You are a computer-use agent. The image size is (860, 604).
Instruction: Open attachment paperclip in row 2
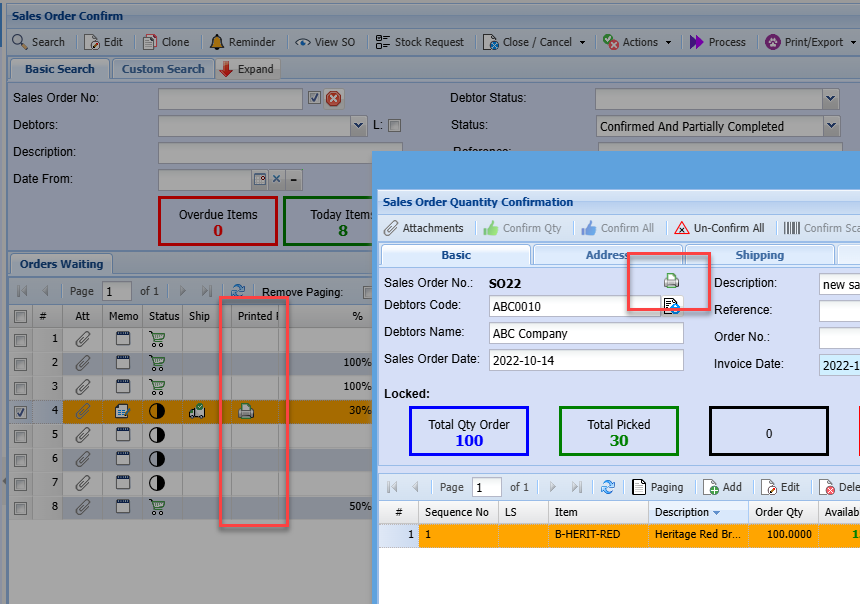point(83,363)
